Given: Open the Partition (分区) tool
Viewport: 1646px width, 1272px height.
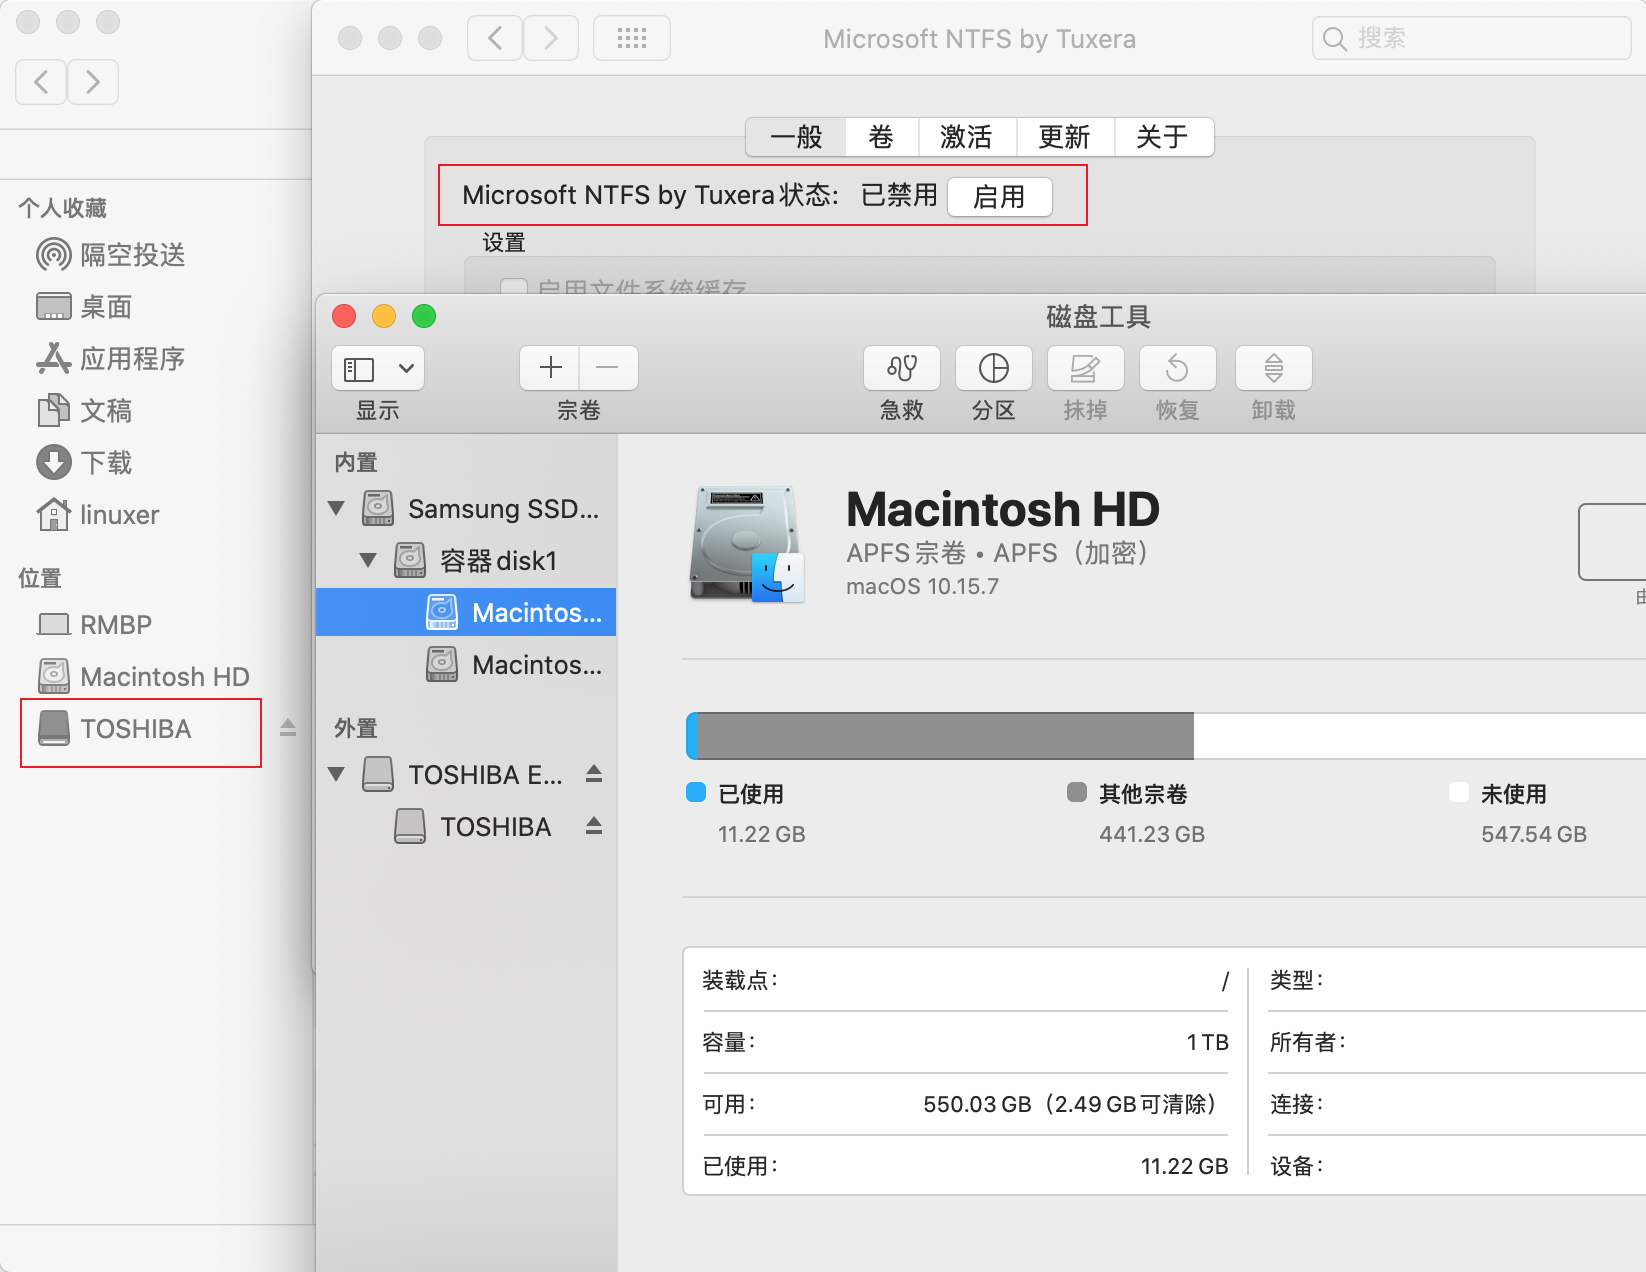Looking at the screenshot, I should (993, 368).
